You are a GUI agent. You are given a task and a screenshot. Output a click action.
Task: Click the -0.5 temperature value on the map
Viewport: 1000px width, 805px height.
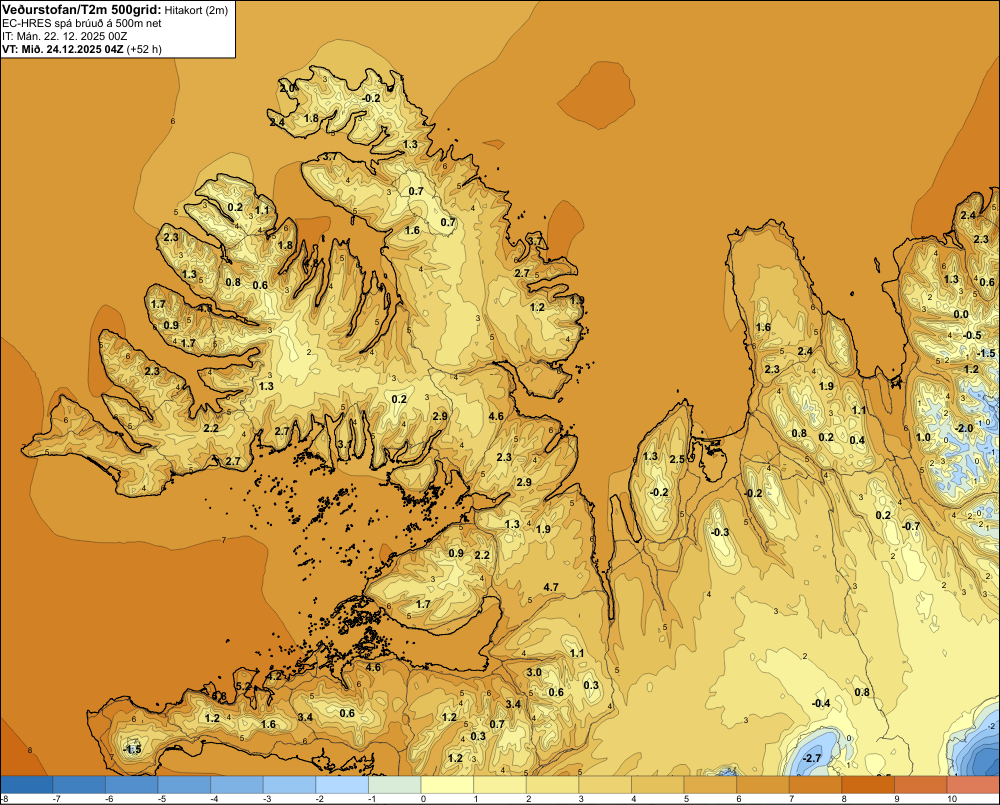tap(972, 336)
